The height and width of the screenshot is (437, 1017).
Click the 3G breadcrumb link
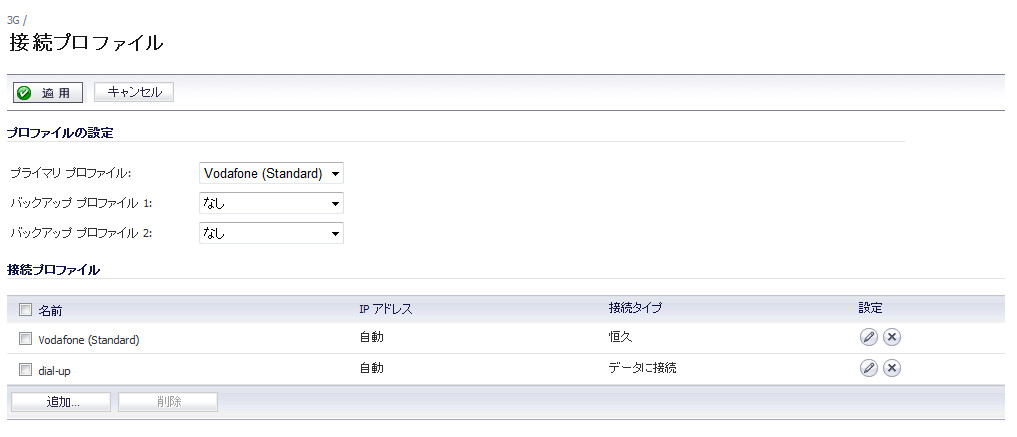tap(13, 19)
